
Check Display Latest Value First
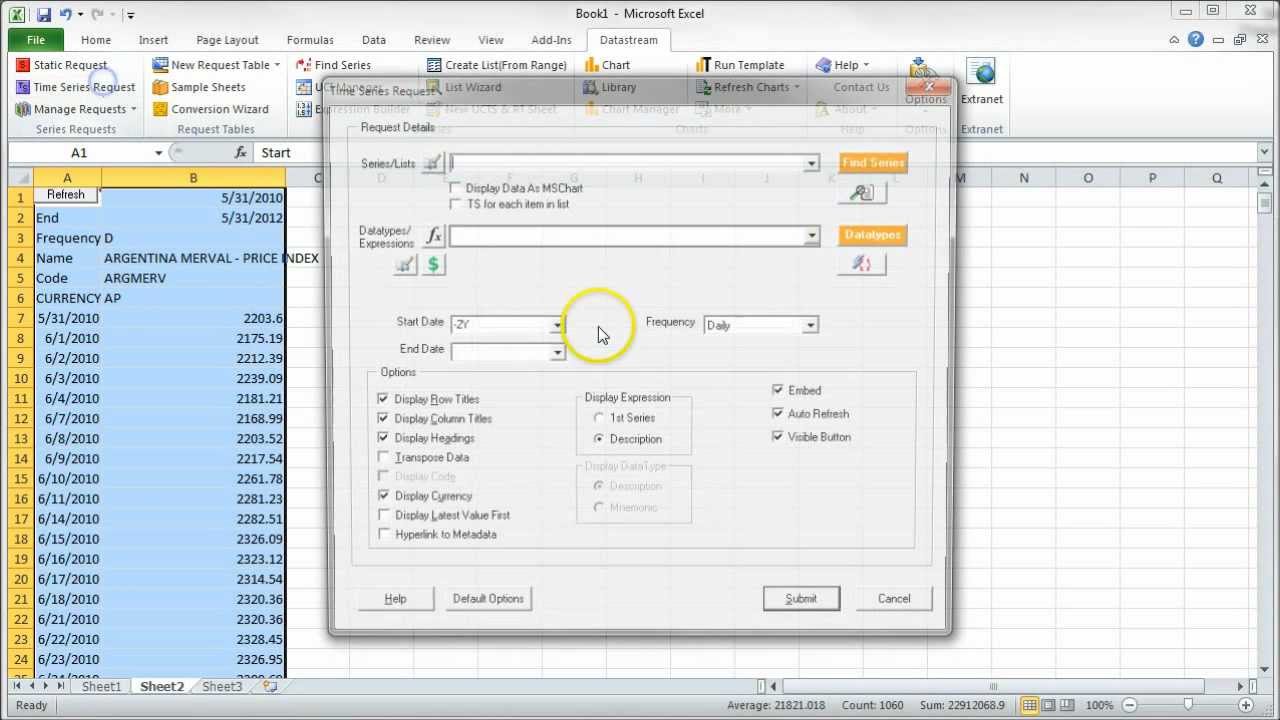point(383,515)
